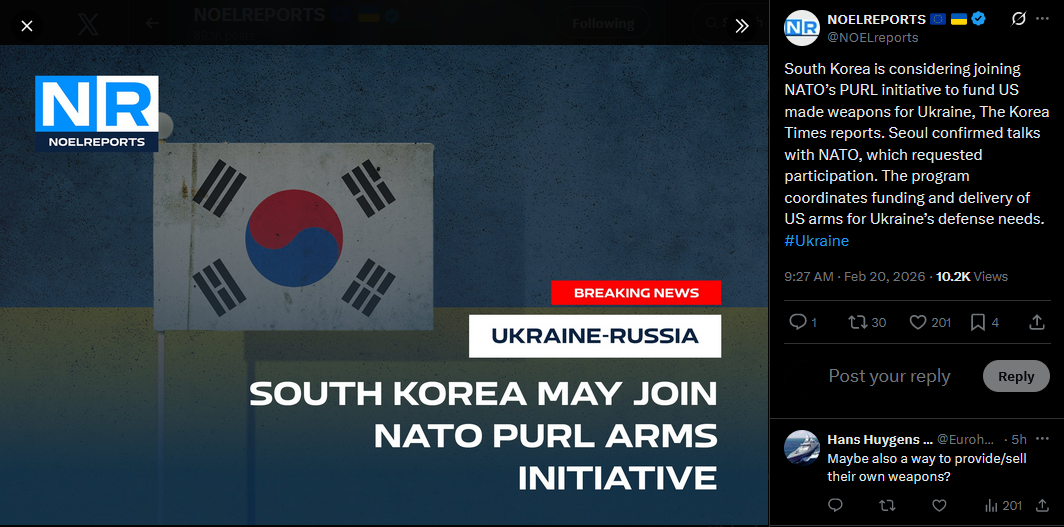View the 10.2K Views analytics

click(x=972, y=277)
